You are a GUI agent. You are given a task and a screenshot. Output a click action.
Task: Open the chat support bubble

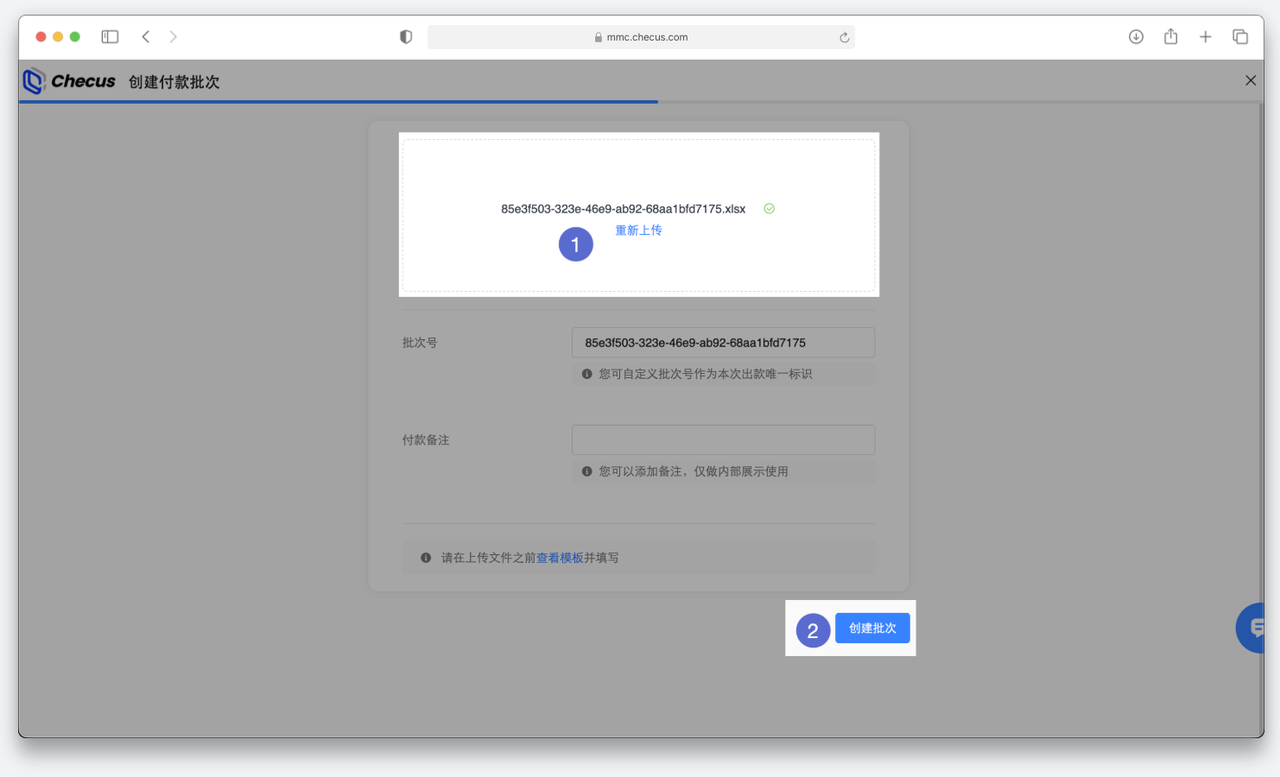pyautogui.click(x=1254, y=628)
